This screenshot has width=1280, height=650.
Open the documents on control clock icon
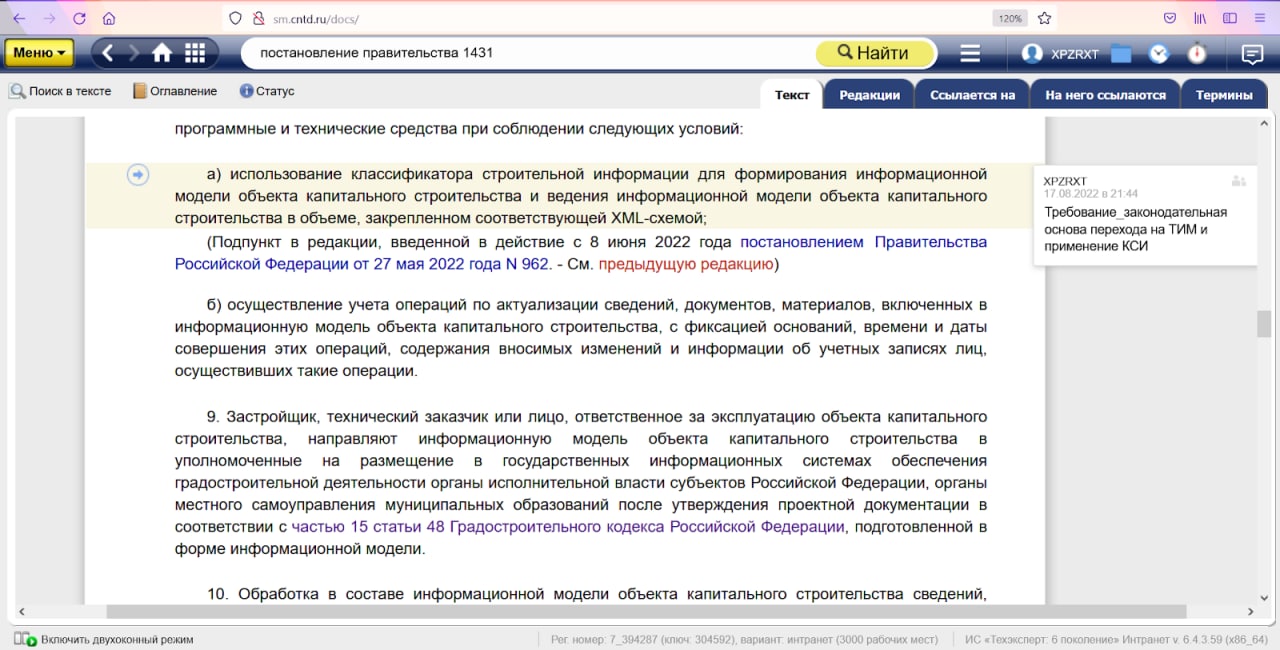pos(1159,54)
